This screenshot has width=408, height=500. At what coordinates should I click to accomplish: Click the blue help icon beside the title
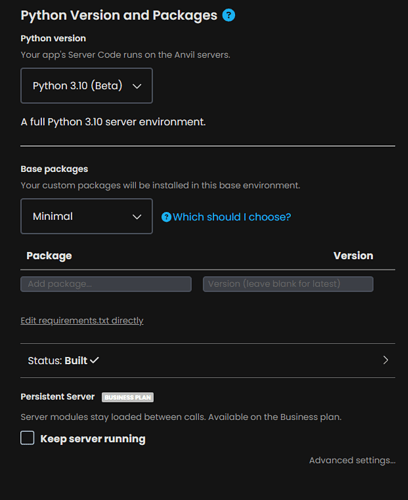coord(229,15)
